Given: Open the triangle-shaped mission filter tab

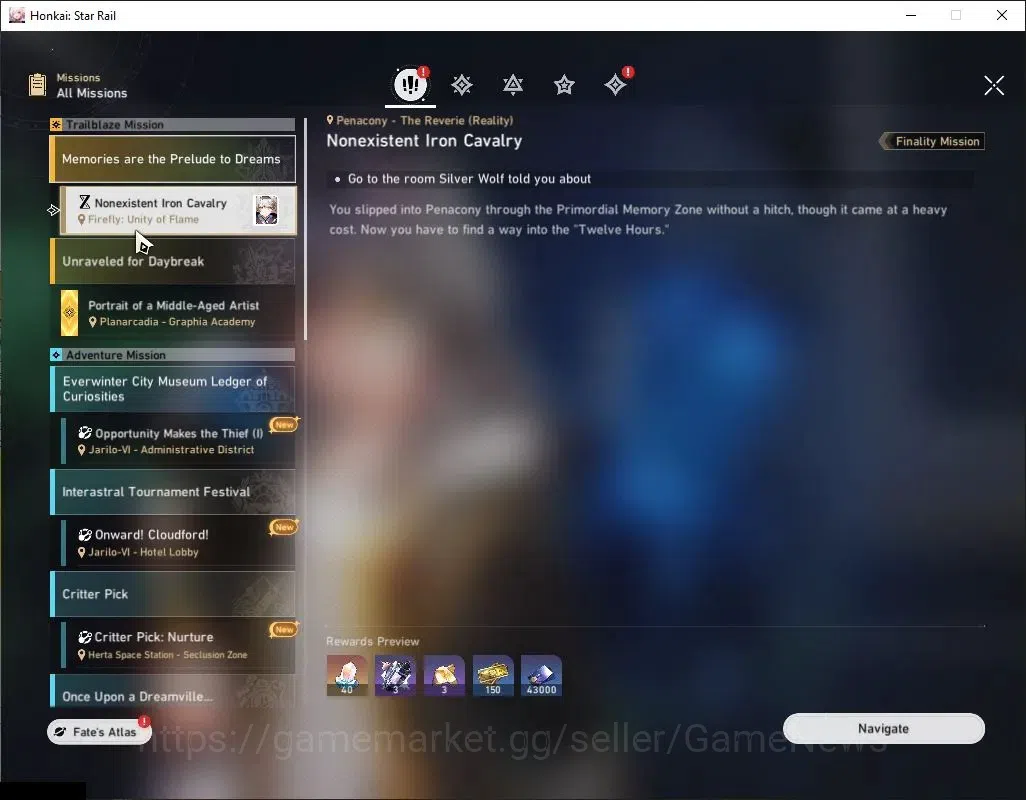Looking at the screenshot, I should [513, 84].
